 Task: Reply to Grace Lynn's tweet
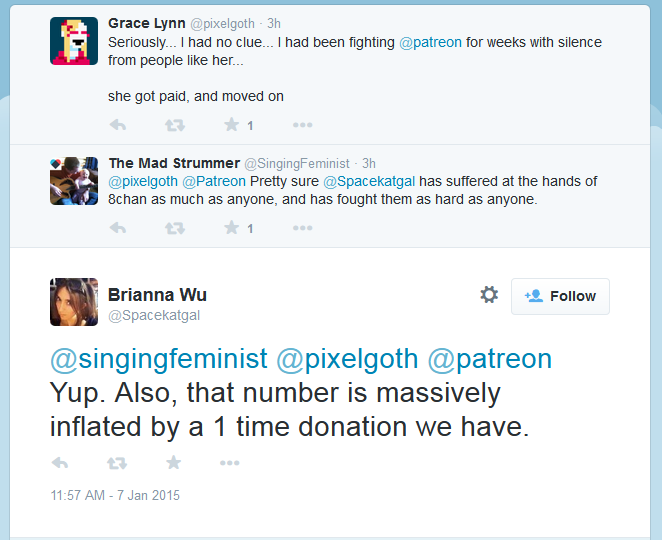pos(118,125)
